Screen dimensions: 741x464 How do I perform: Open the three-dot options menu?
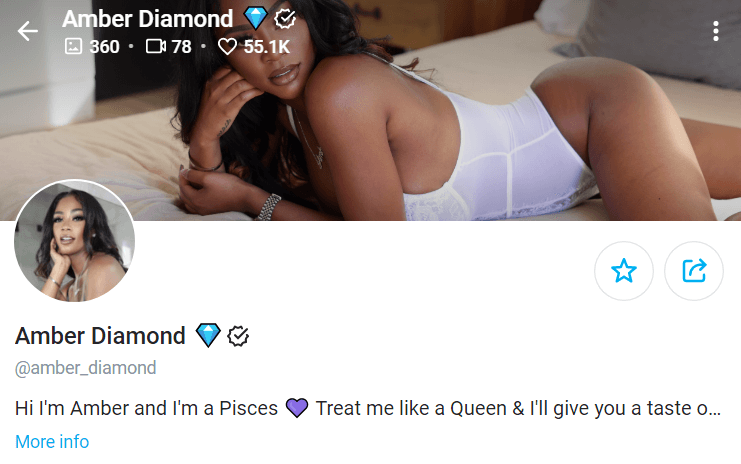(x=716, y=31)
